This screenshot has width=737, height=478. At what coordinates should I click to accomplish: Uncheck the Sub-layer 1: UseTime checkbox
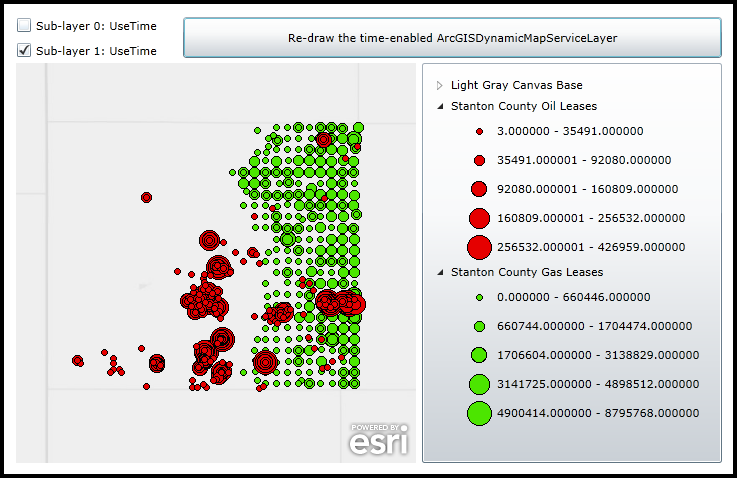click(24, 50)
